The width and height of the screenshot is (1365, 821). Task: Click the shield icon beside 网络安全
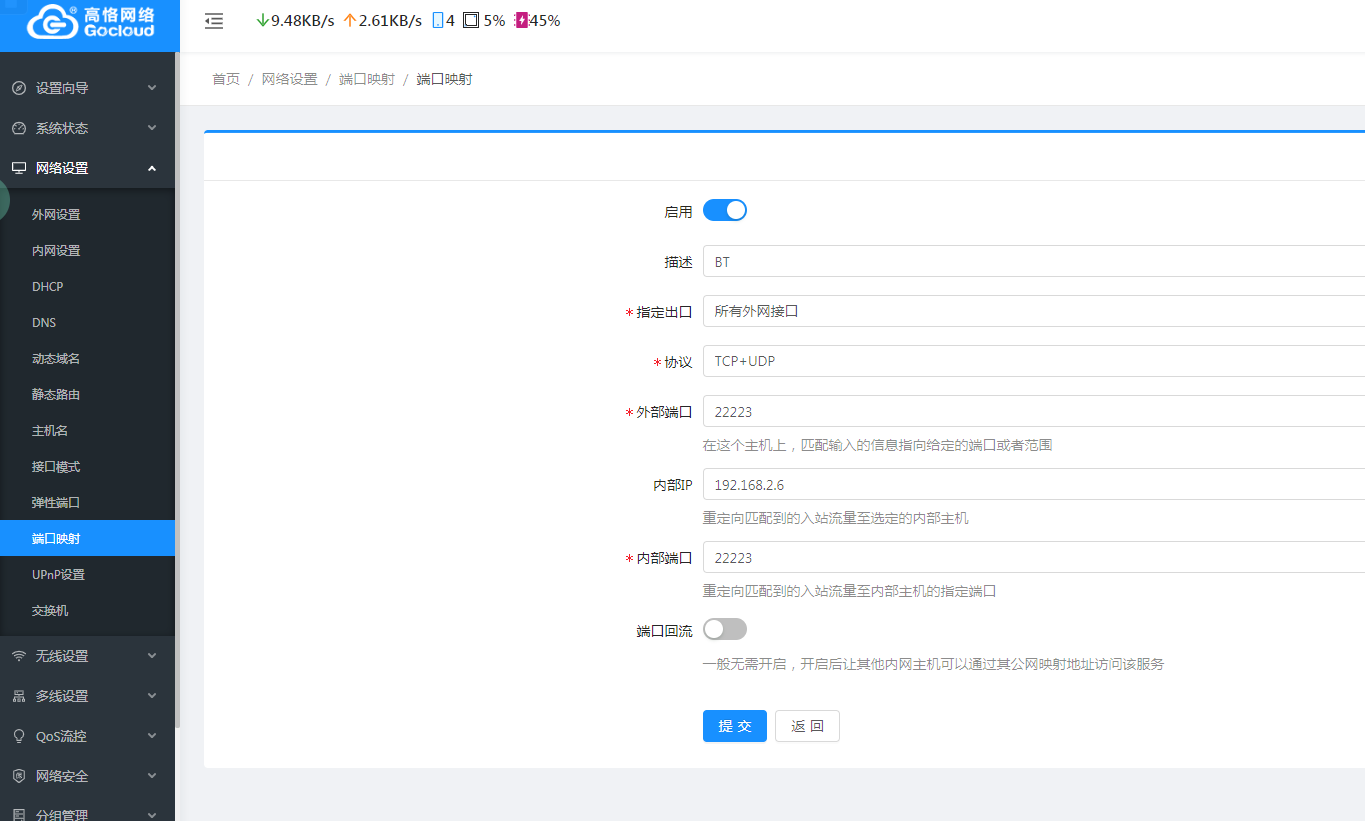(18, 776)
